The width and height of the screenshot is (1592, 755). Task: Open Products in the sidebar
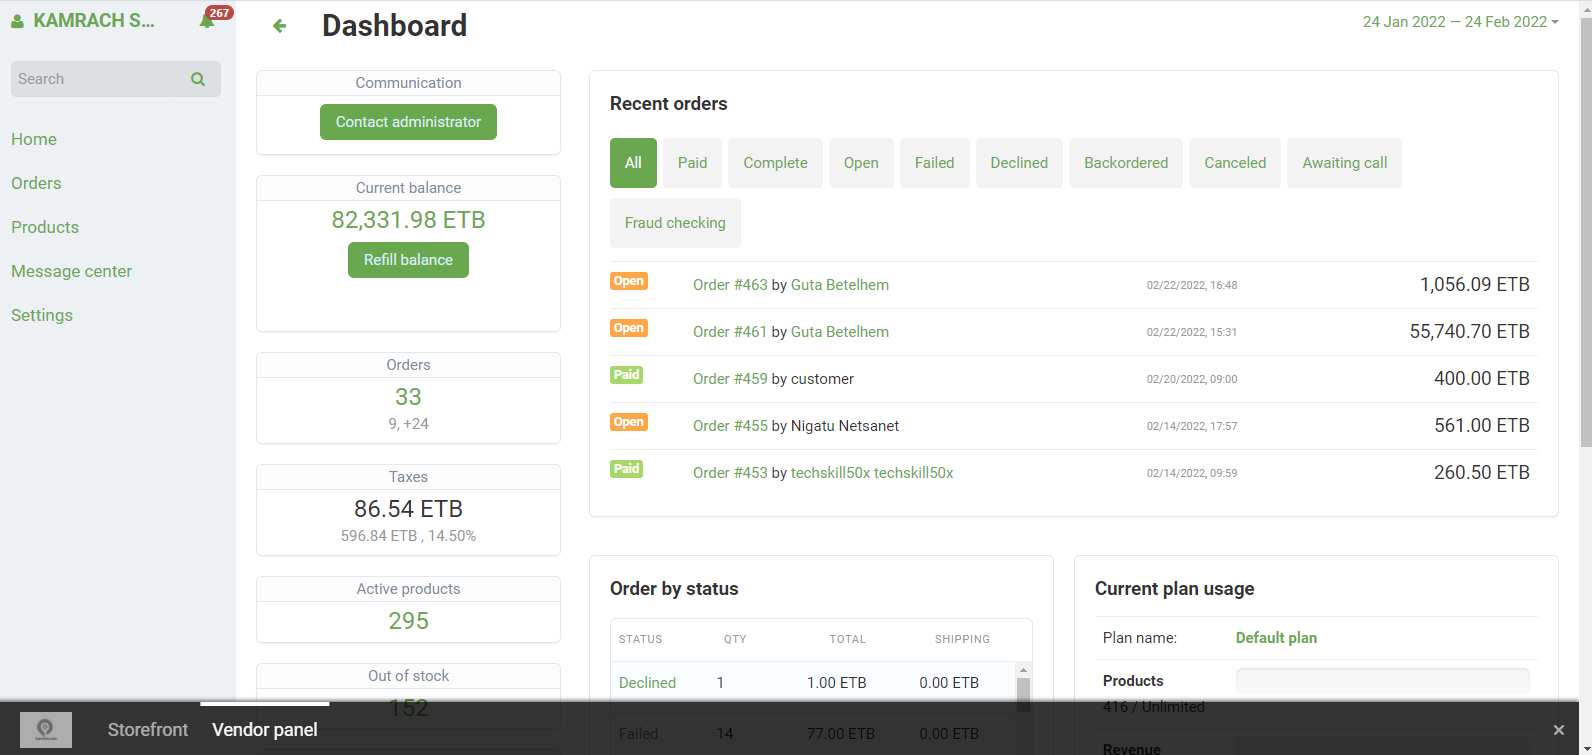point(45,227)
